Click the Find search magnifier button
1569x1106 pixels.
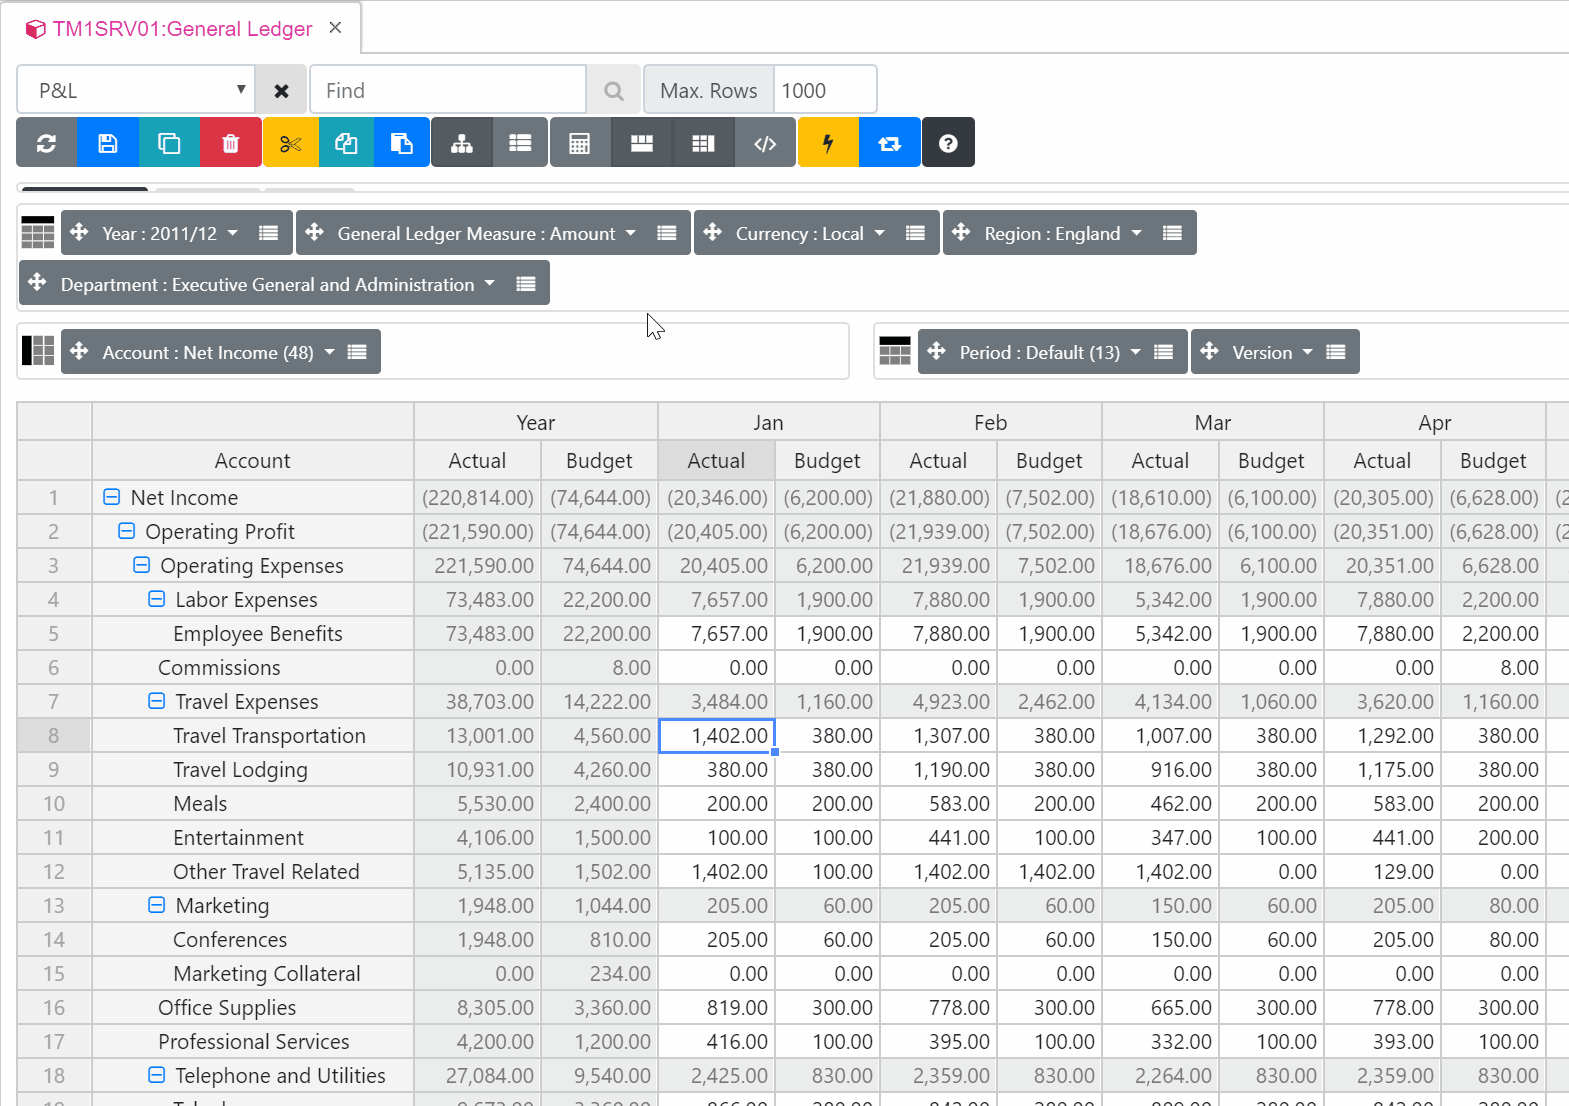(613, 91)
